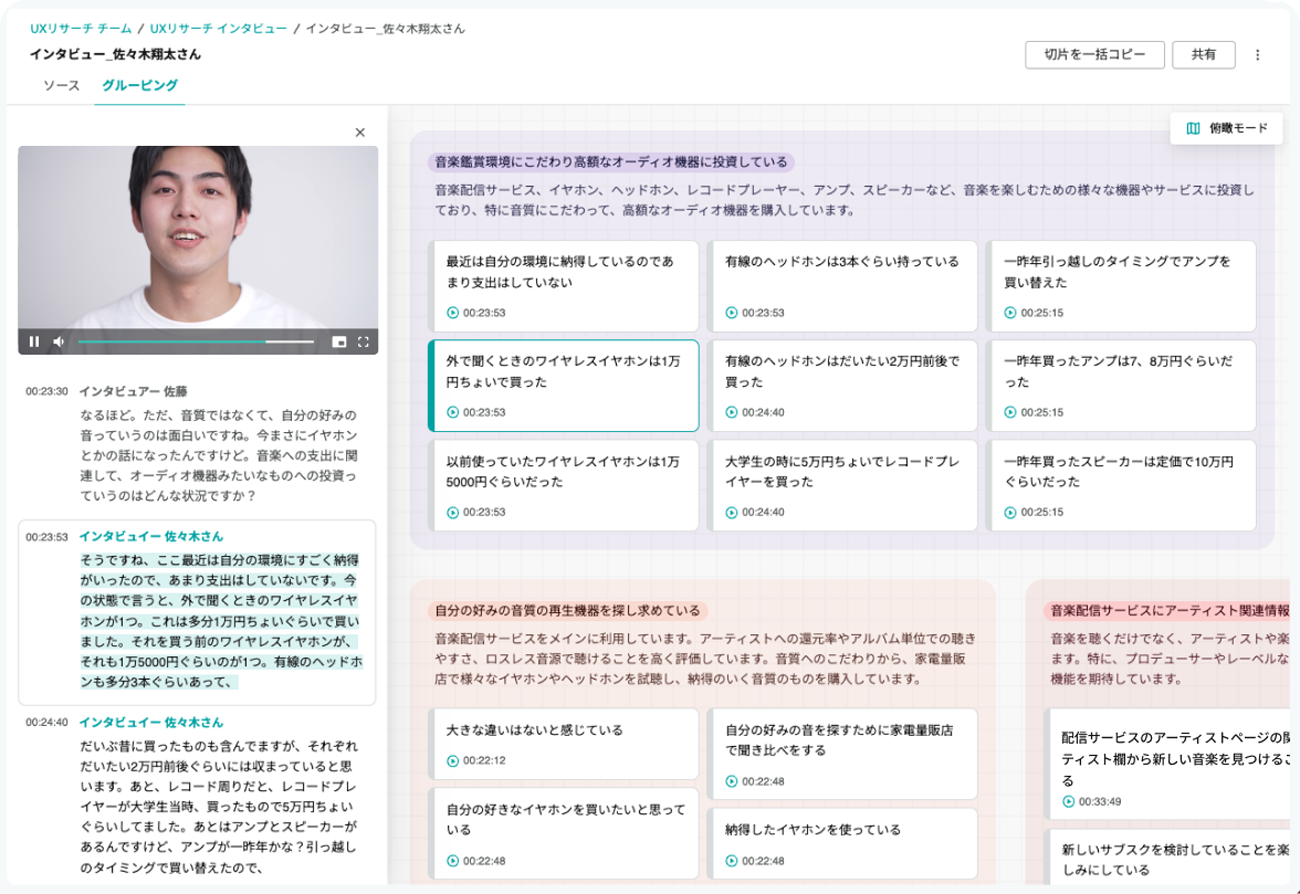The width and height of the screenshot is (1300, 894).
Task: Play the clip 一昨年買ったスピーカーは定価で10万円ぐらいだった
Action: (x=1009, y=512)
